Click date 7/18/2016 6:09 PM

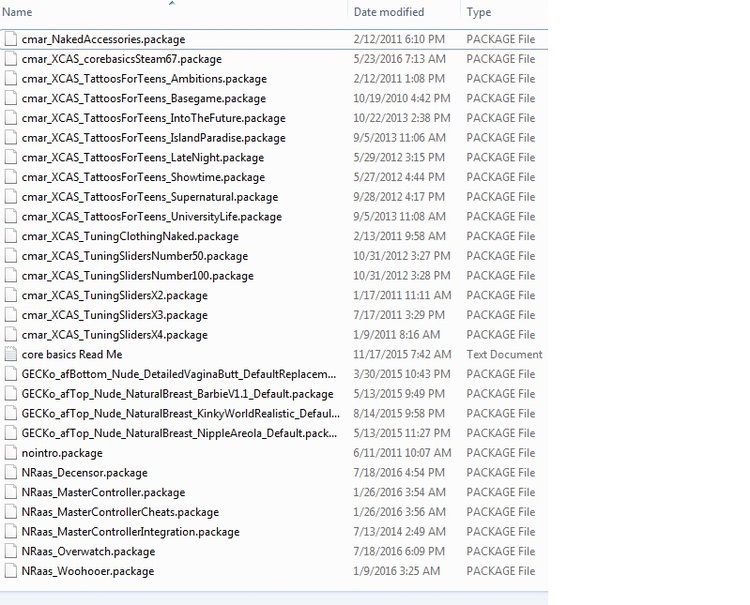(399, 551)
